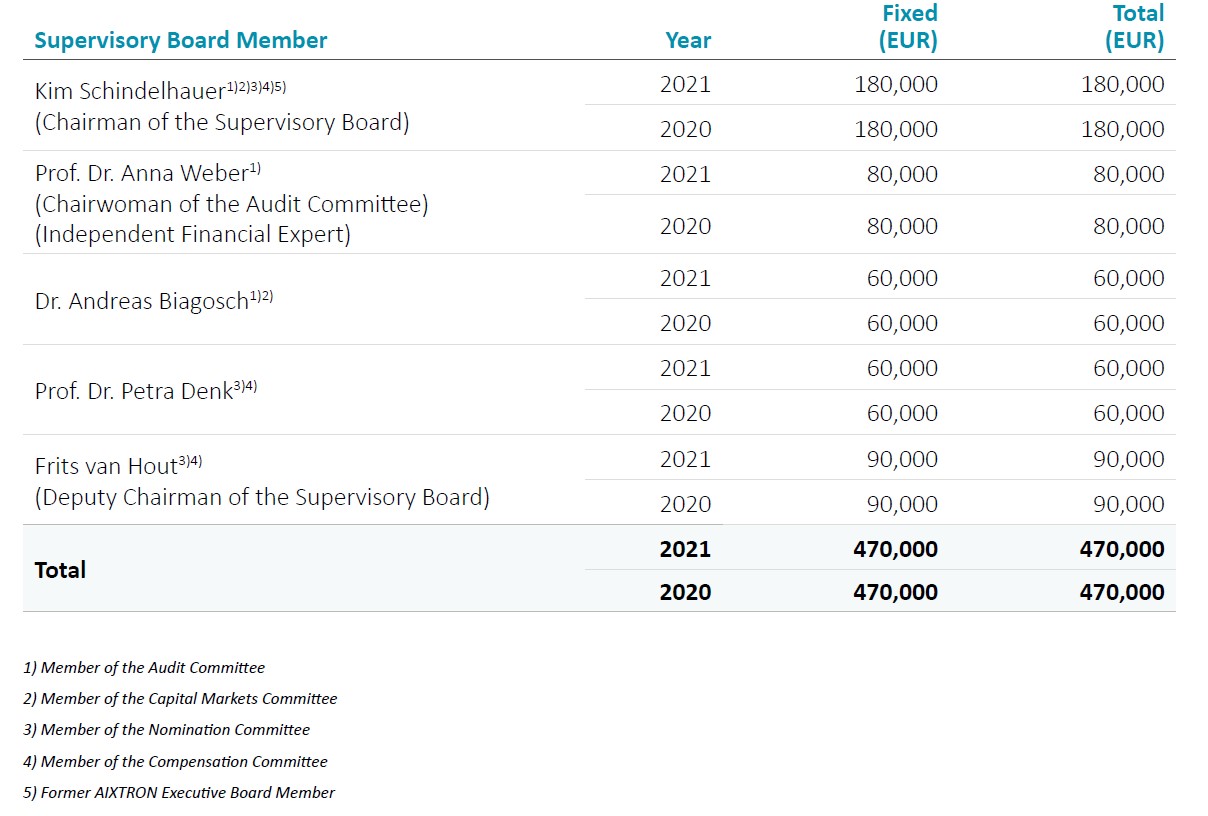1208x816 pixels.
Task: Click the 'Supervisory Board Member' column header
Action: pyautogui.click(x=181, y=41)
